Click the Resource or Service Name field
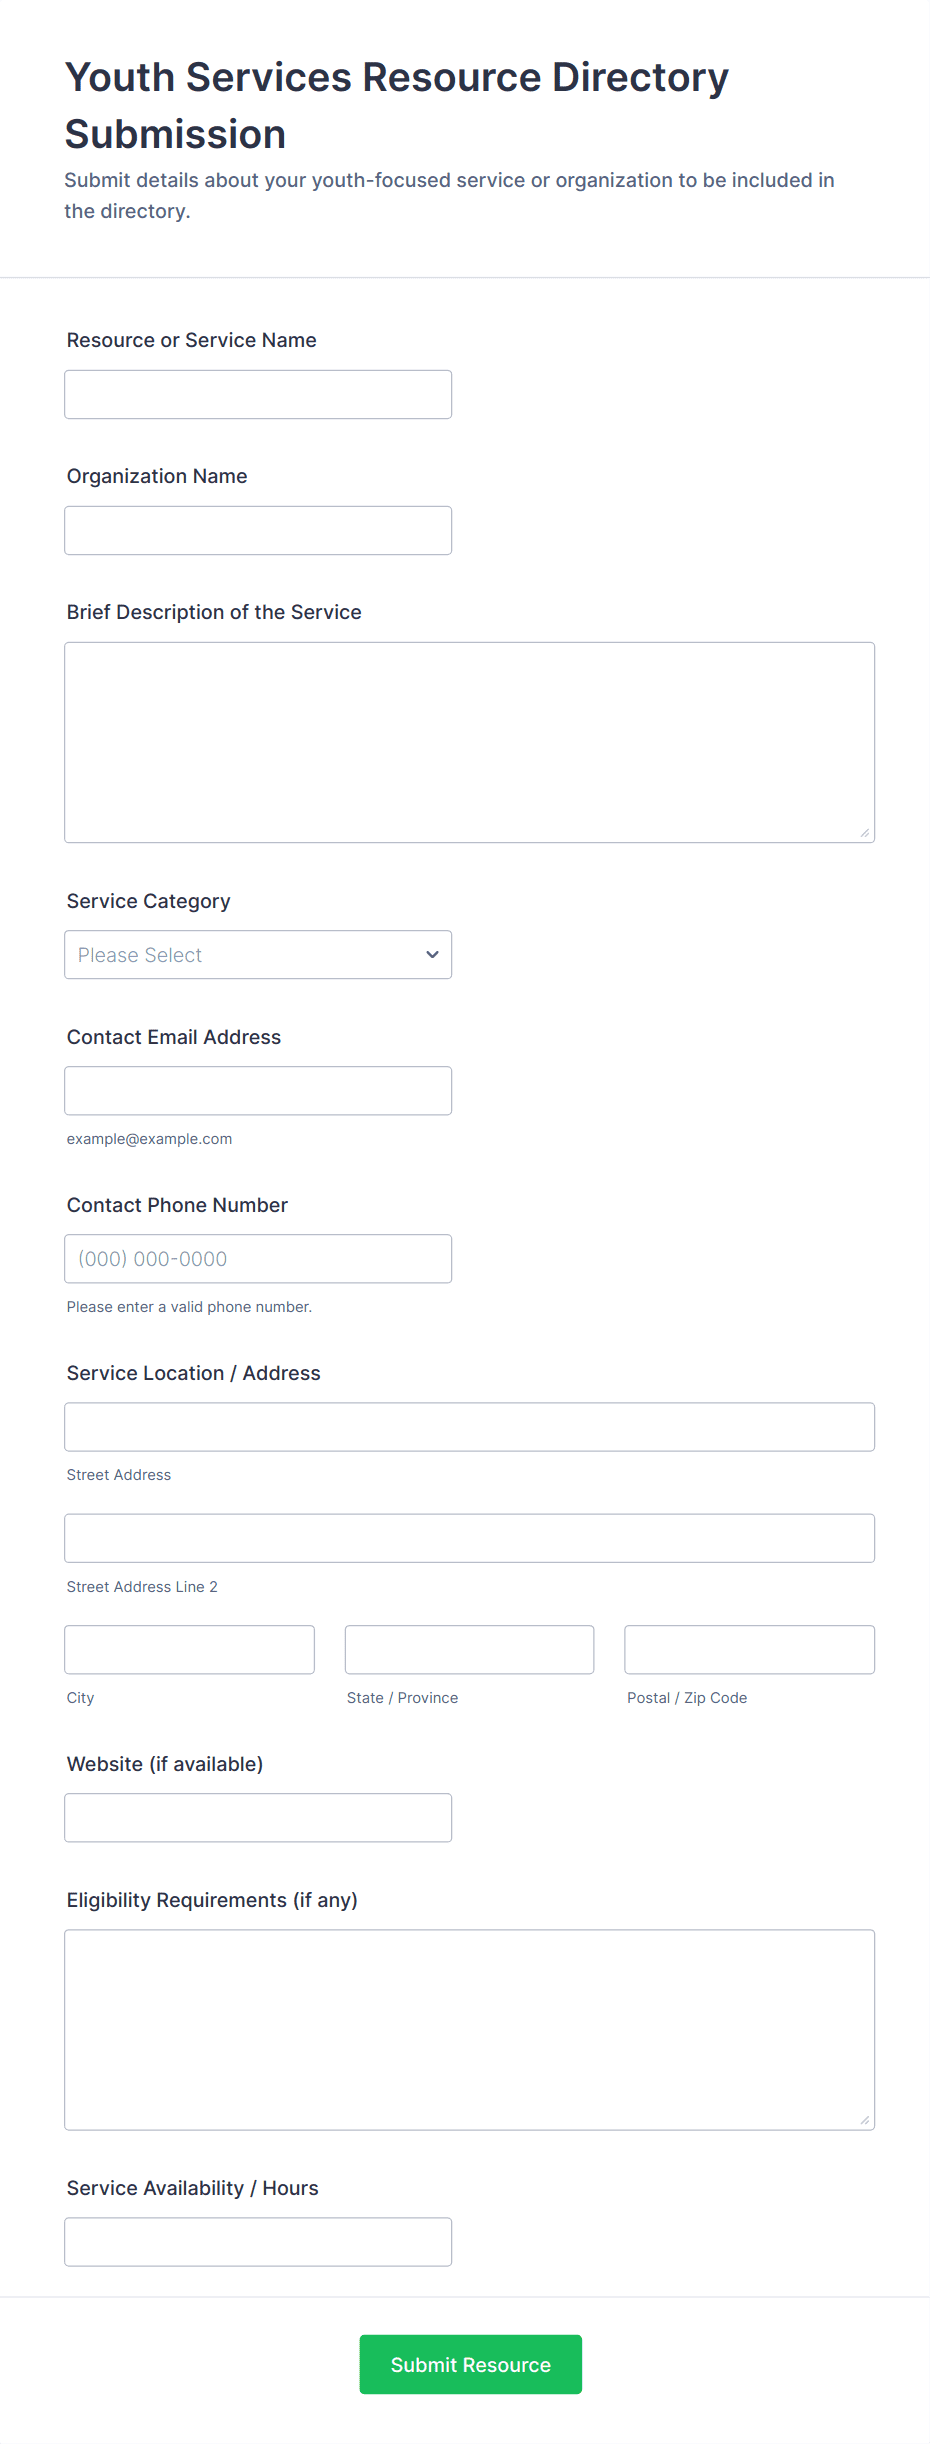The image size is (930, 2444). point(258,395)
